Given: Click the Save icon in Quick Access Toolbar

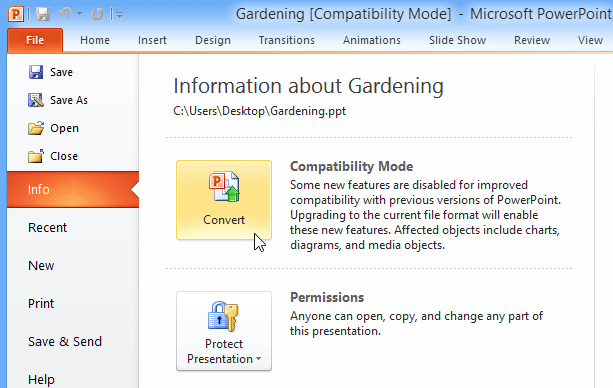Looking at the screenshot, I should point(43,14).
